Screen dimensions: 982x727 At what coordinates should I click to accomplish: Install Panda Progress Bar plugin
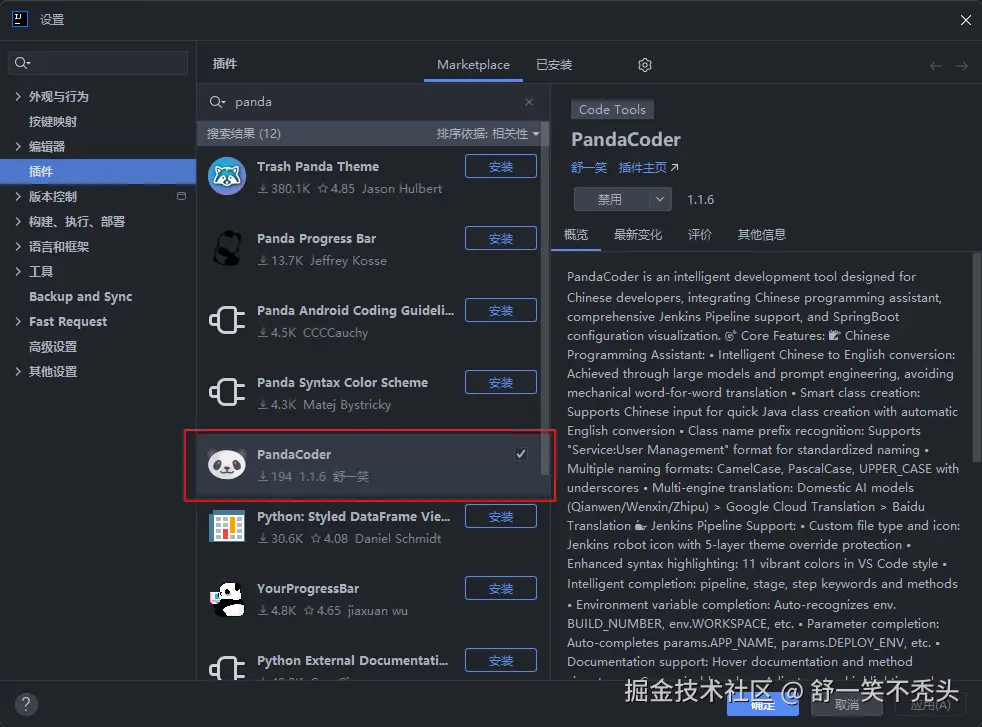point(500,239)
